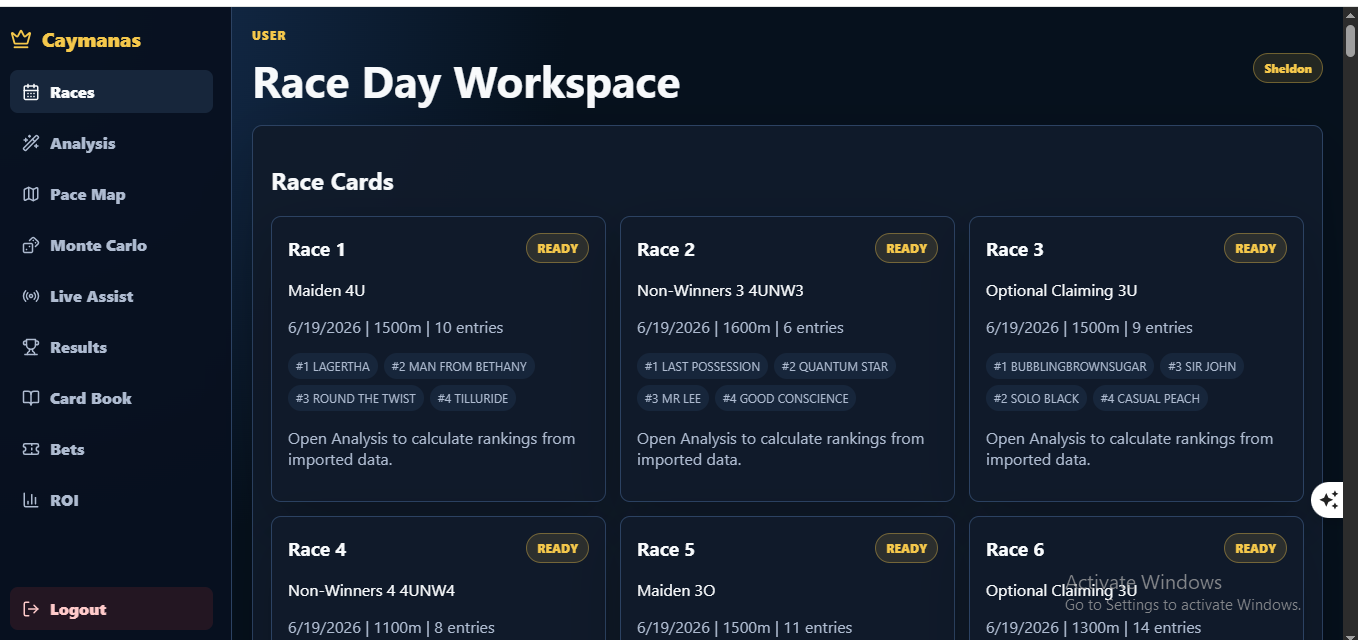Viewport: 1358px width, 640px height.
Task: Click the #1 LAGERTHA horse chip
Action: (332, 366)
